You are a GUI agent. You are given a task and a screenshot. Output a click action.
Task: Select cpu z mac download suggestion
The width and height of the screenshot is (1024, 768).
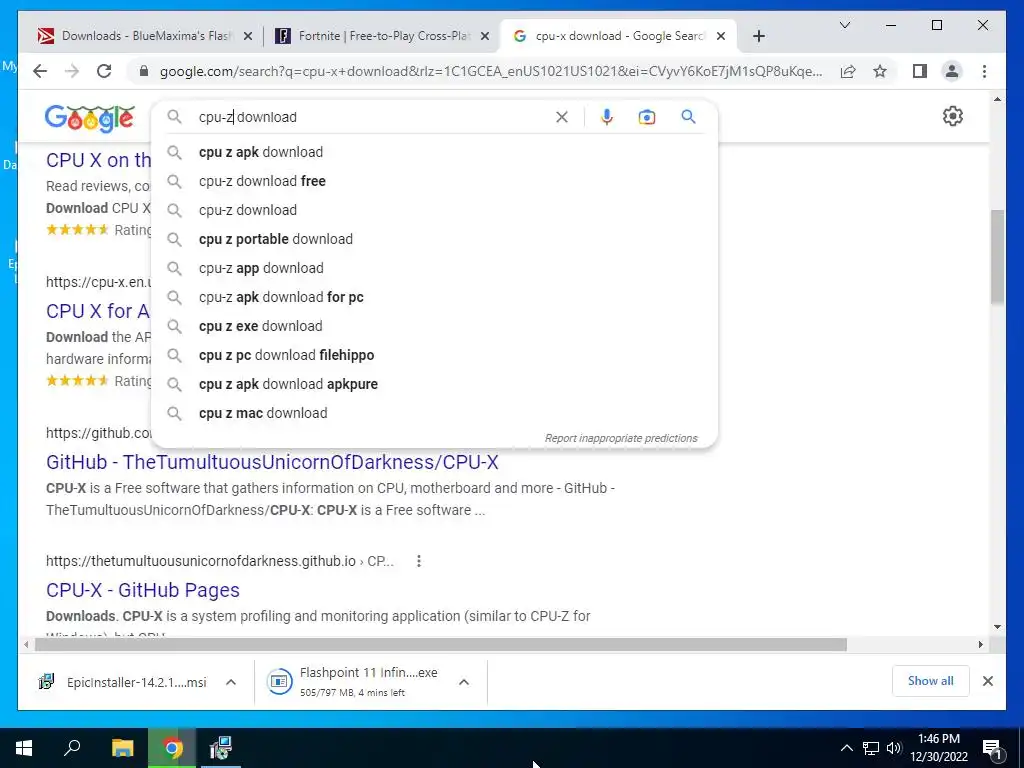tap(434, 413)
